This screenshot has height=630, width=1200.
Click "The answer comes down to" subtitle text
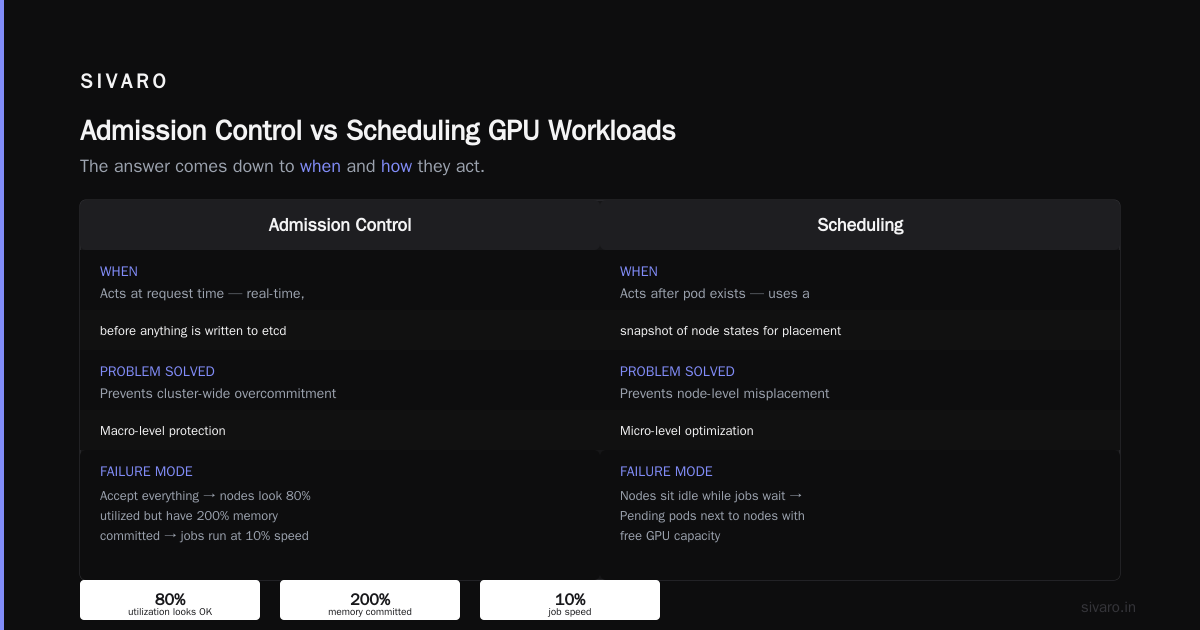click(x=187, y=166)
